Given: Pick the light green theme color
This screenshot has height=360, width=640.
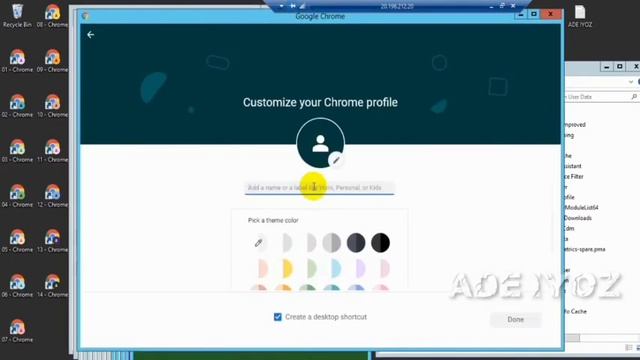Looking at the screenshot, I should pos(307,268).
